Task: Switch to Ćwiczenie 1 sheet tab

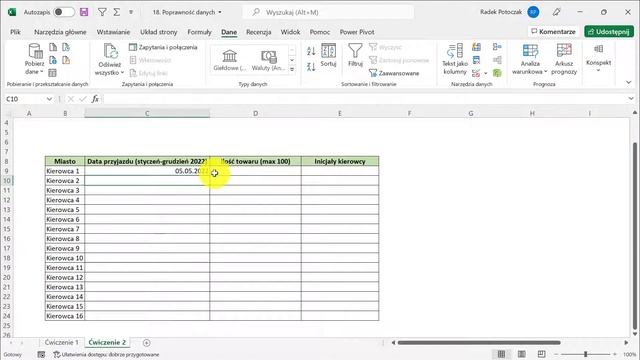Action: coord(61,342)
